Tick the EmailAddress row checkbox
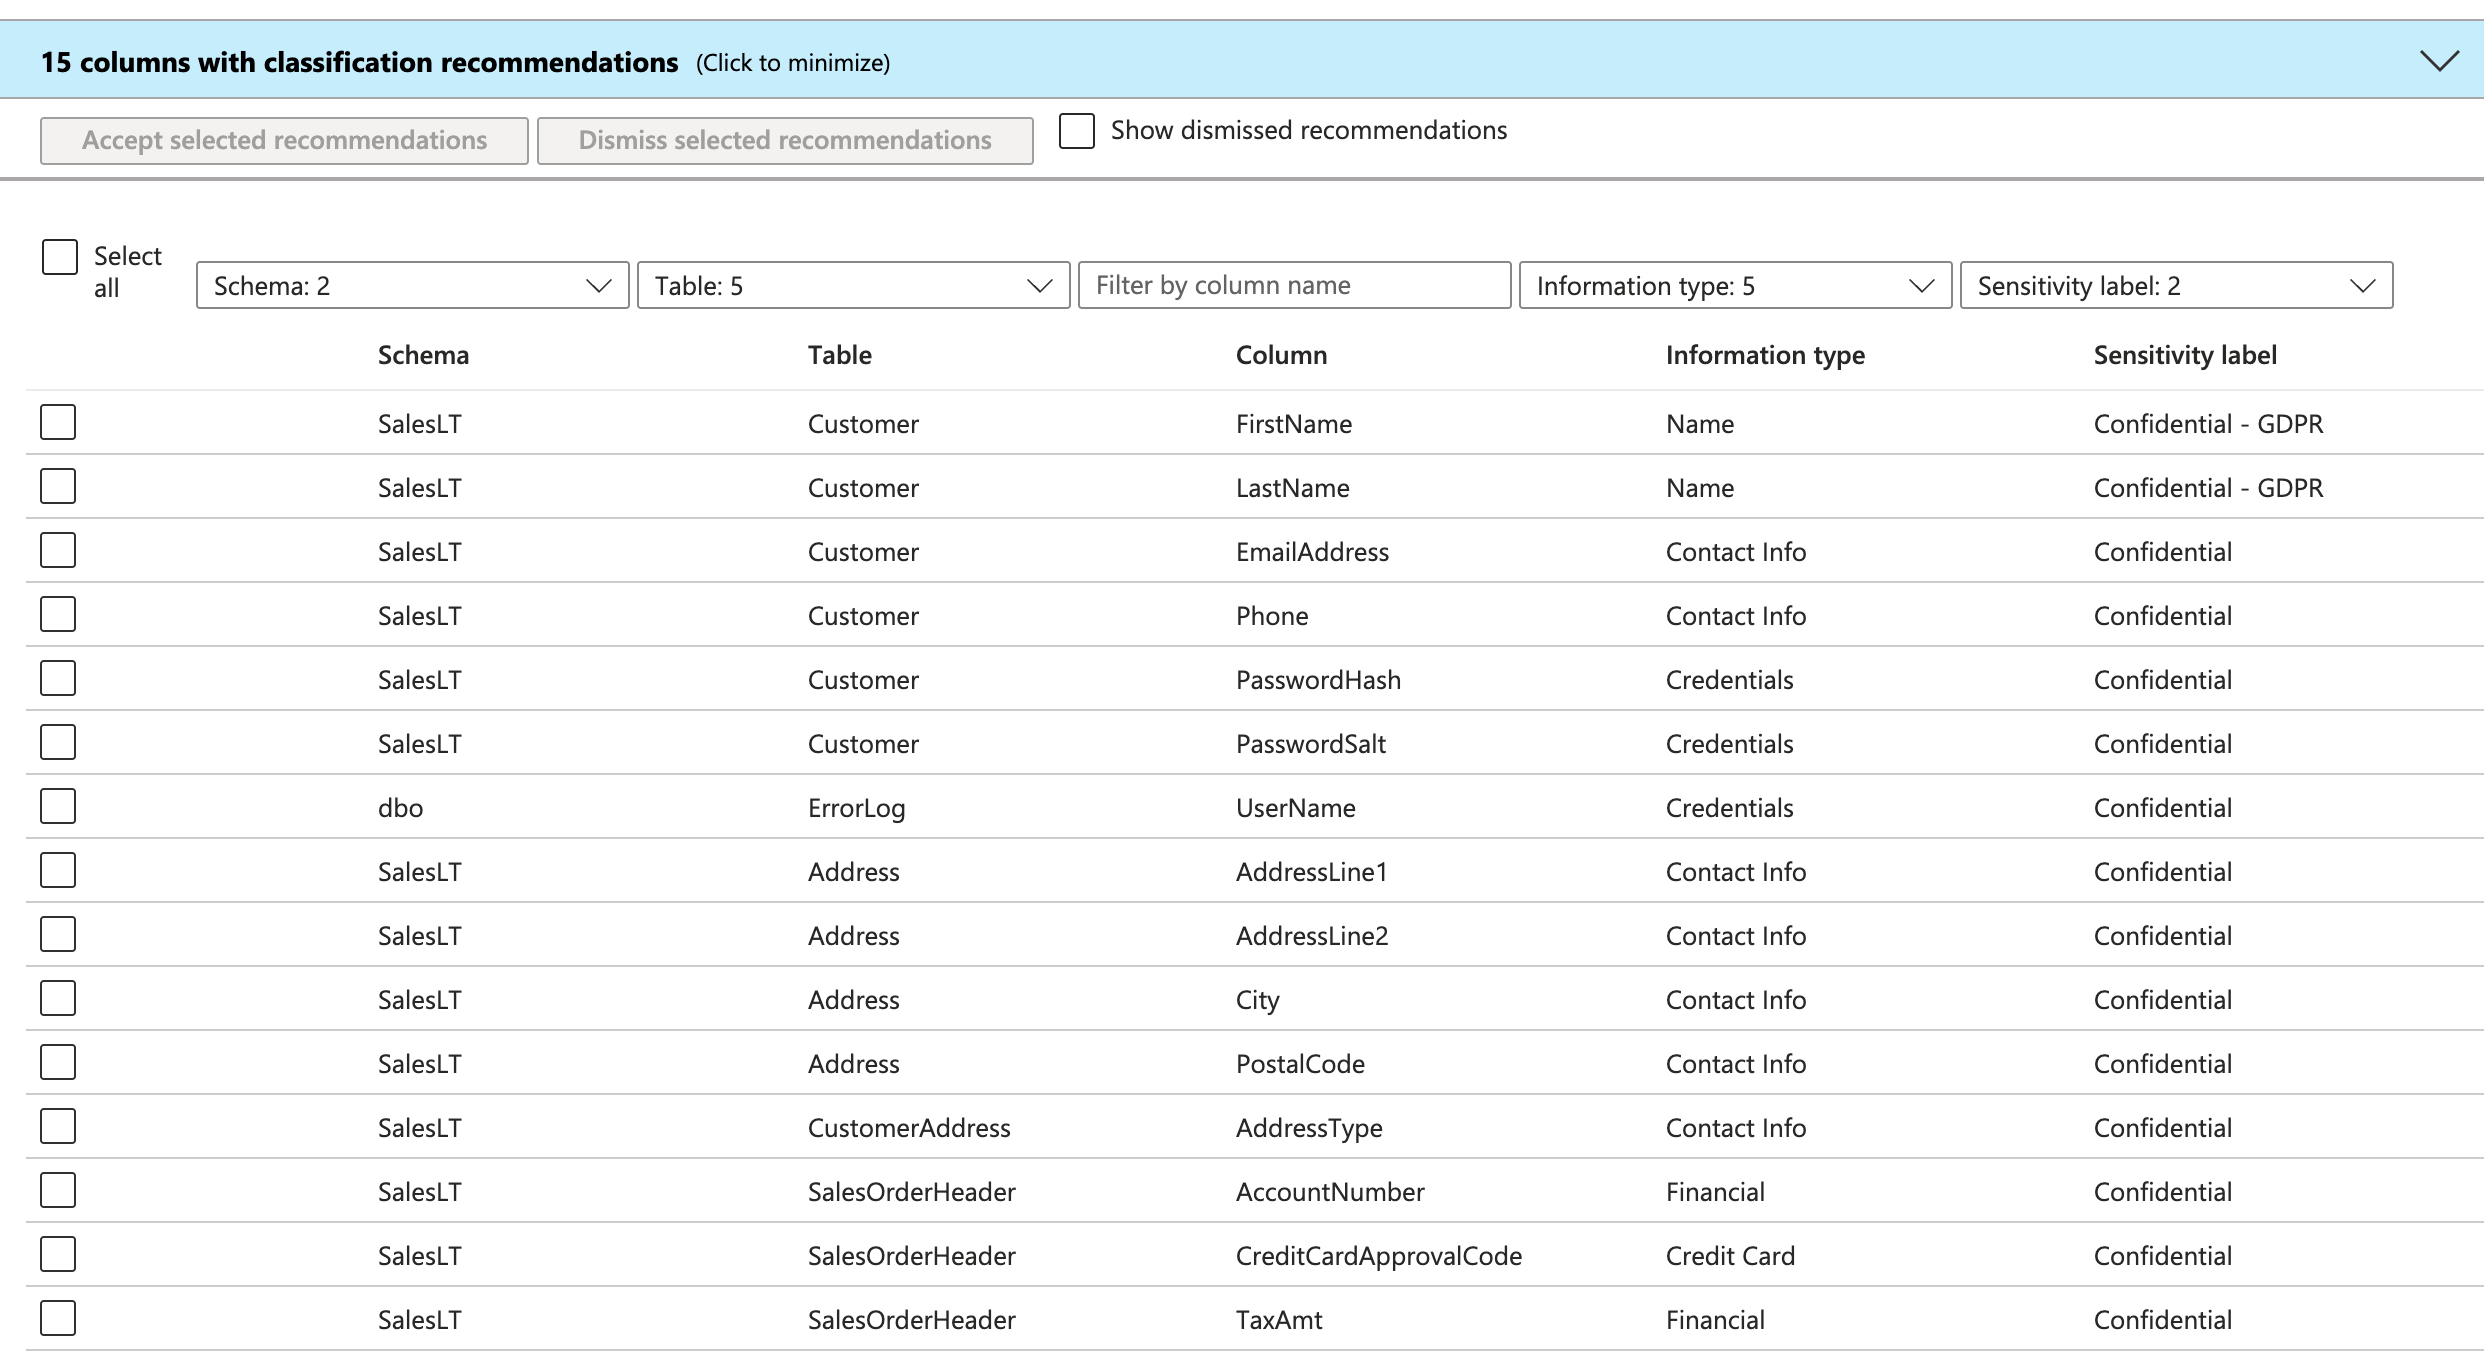 58,551
